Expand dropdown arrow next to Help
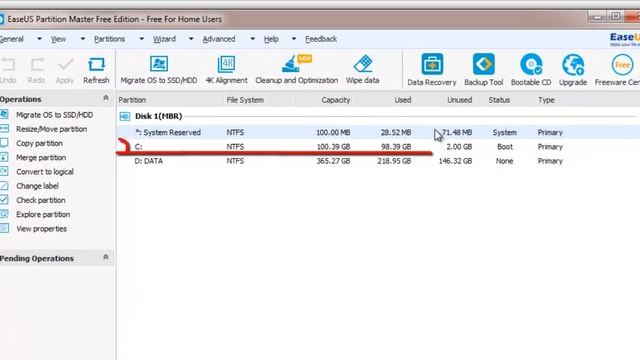640x360 pixels. tap(293, 39)
